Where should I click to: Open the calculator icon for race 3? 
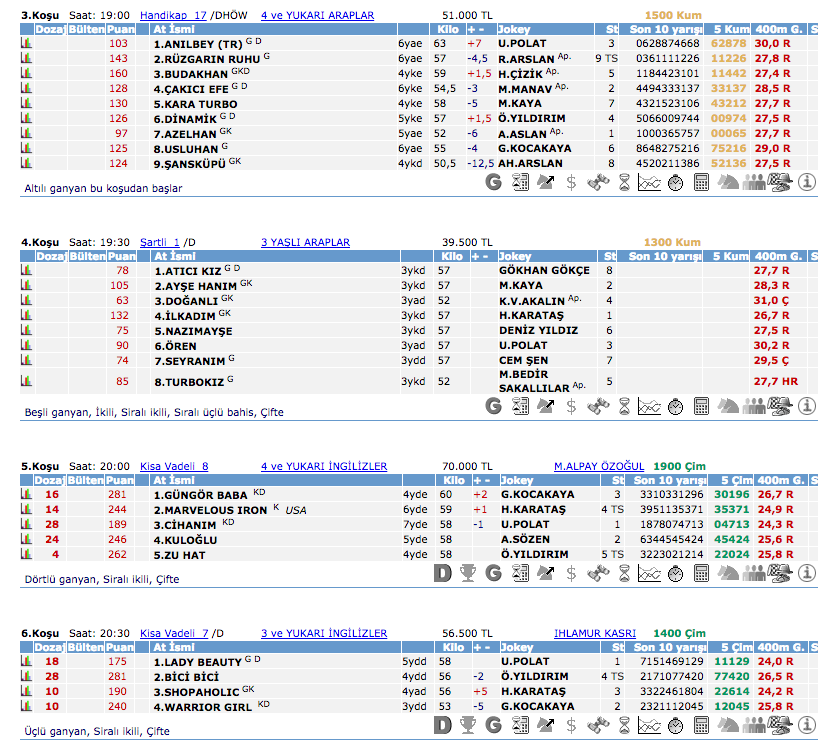click(x=701, y=182)
